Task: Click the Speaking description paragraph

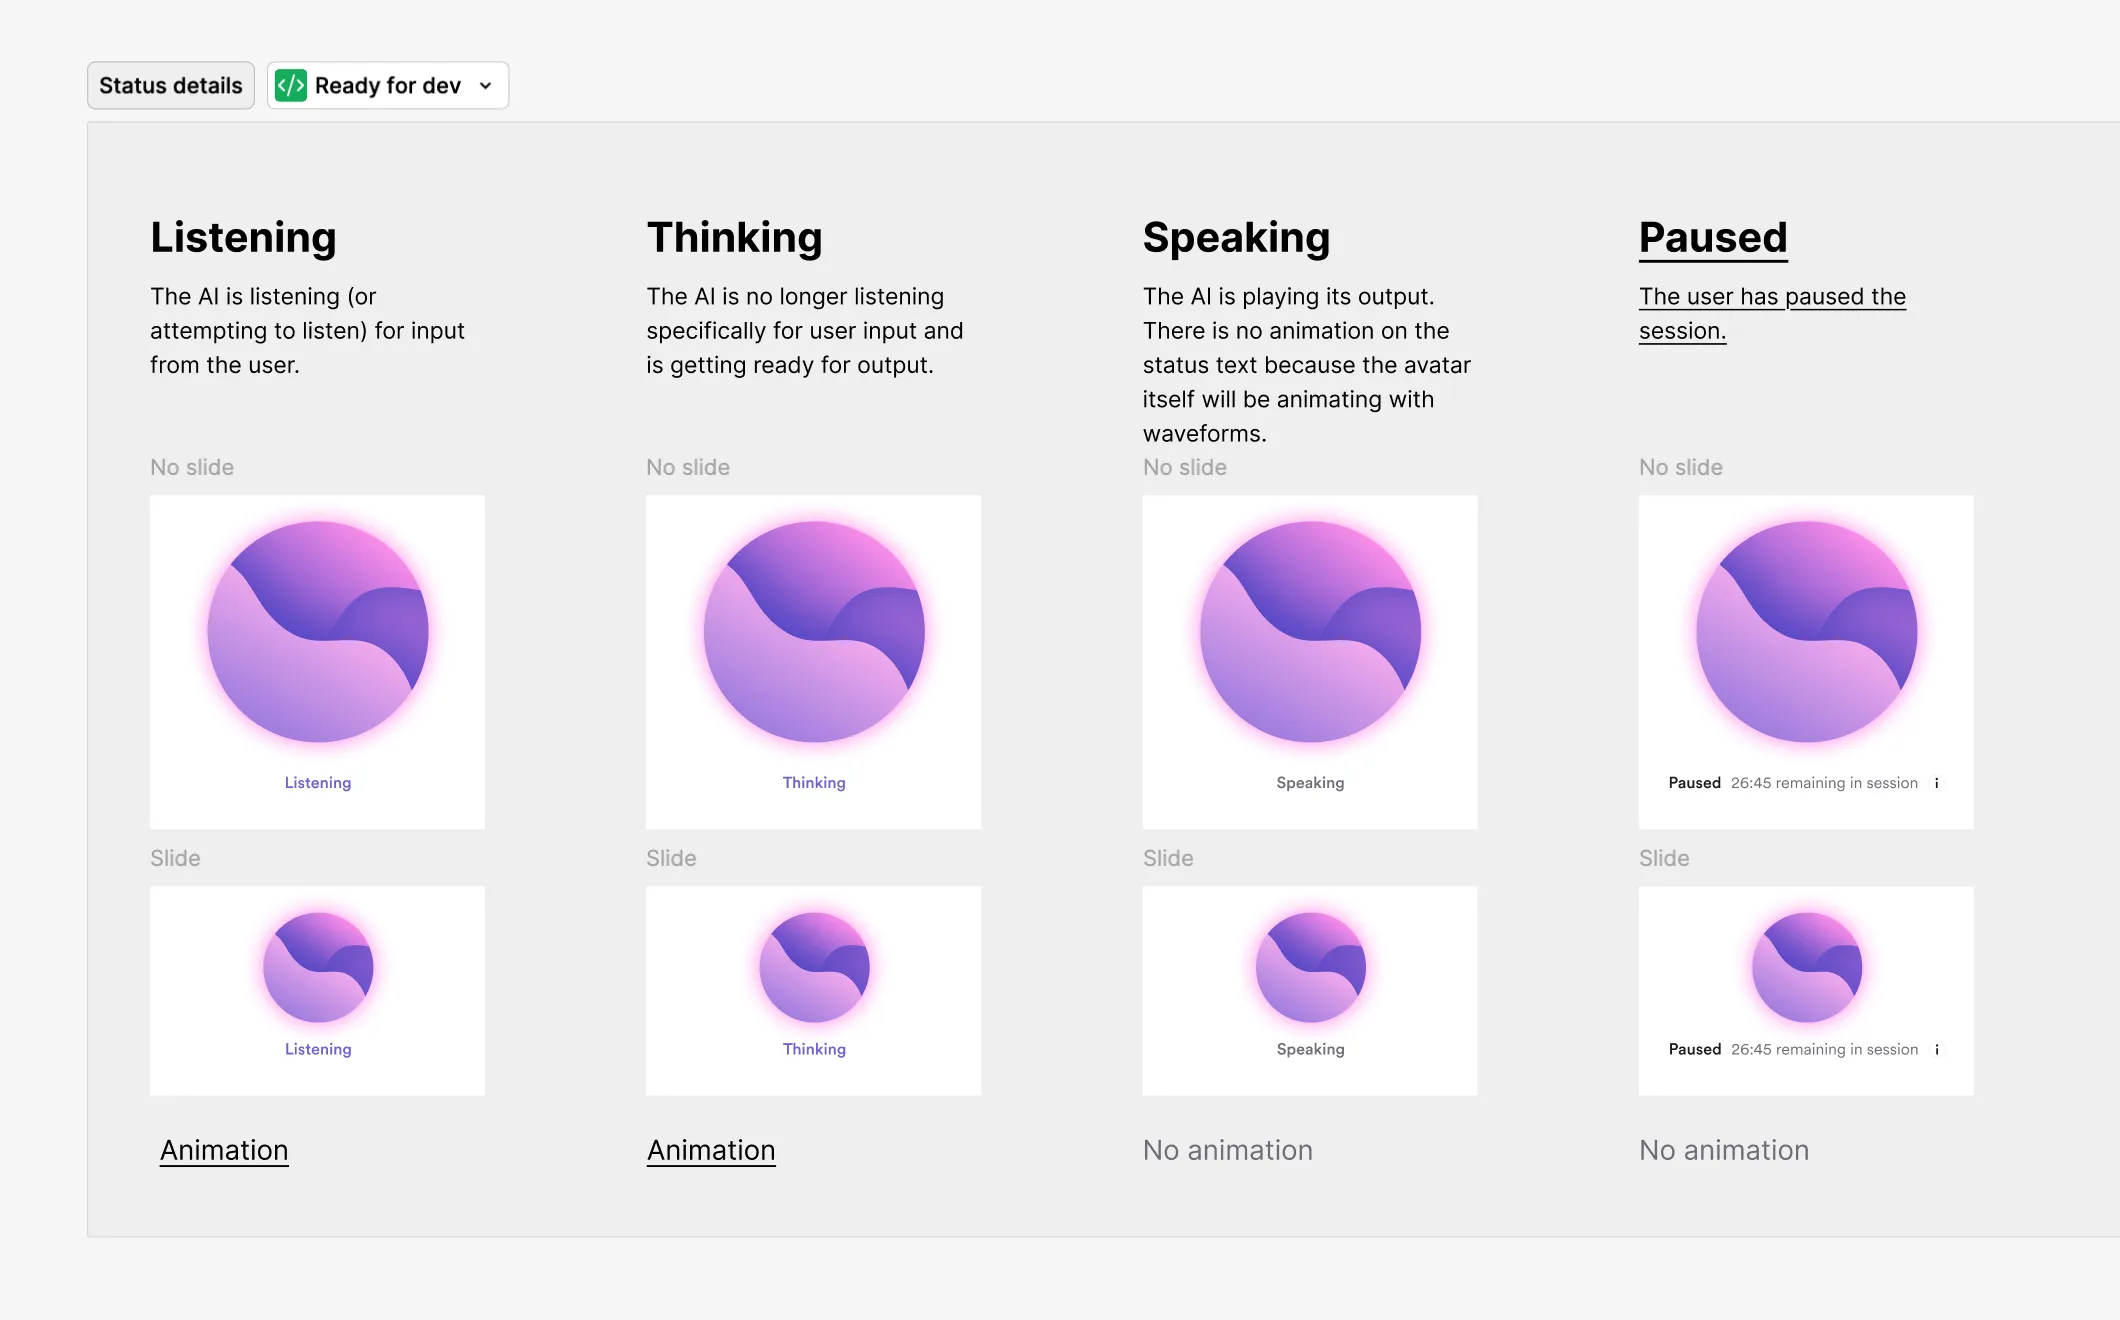Action: click(1307, 365)
